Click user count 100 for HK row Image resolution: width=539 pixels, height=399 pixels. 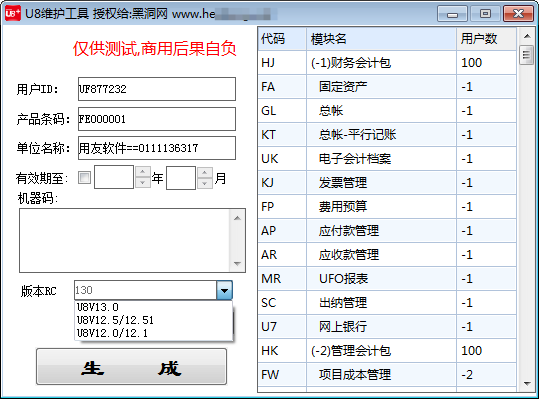tap(486, 351)
